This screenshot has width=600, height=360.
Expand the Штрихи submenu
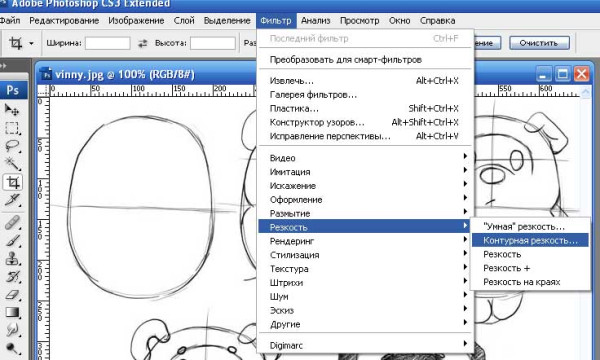pyautogui.click(x=366, y=282)
